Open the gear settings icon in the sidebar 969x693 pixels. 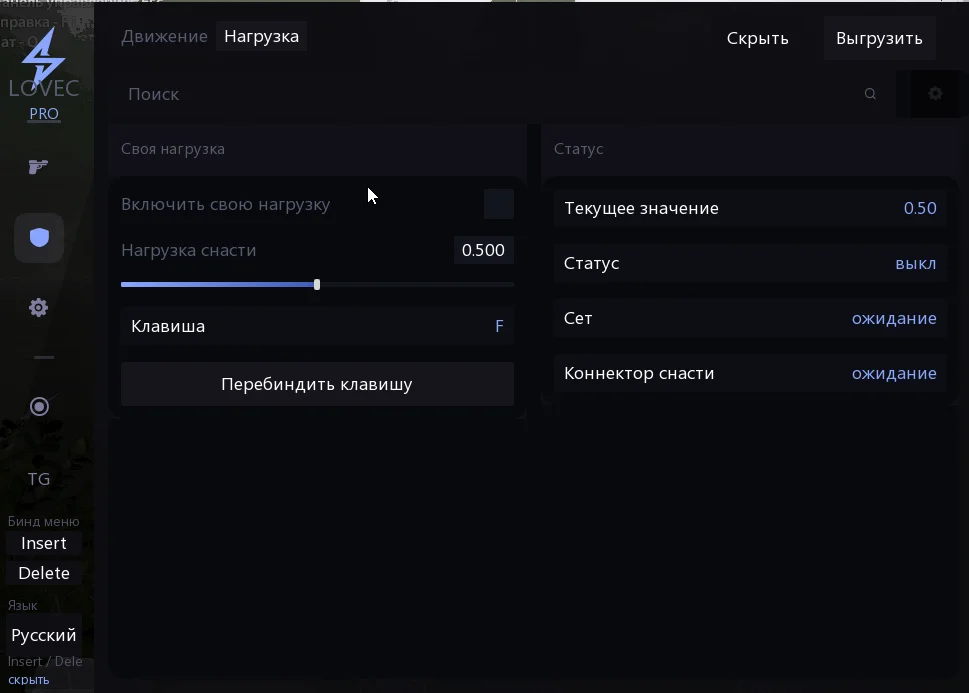38,307
